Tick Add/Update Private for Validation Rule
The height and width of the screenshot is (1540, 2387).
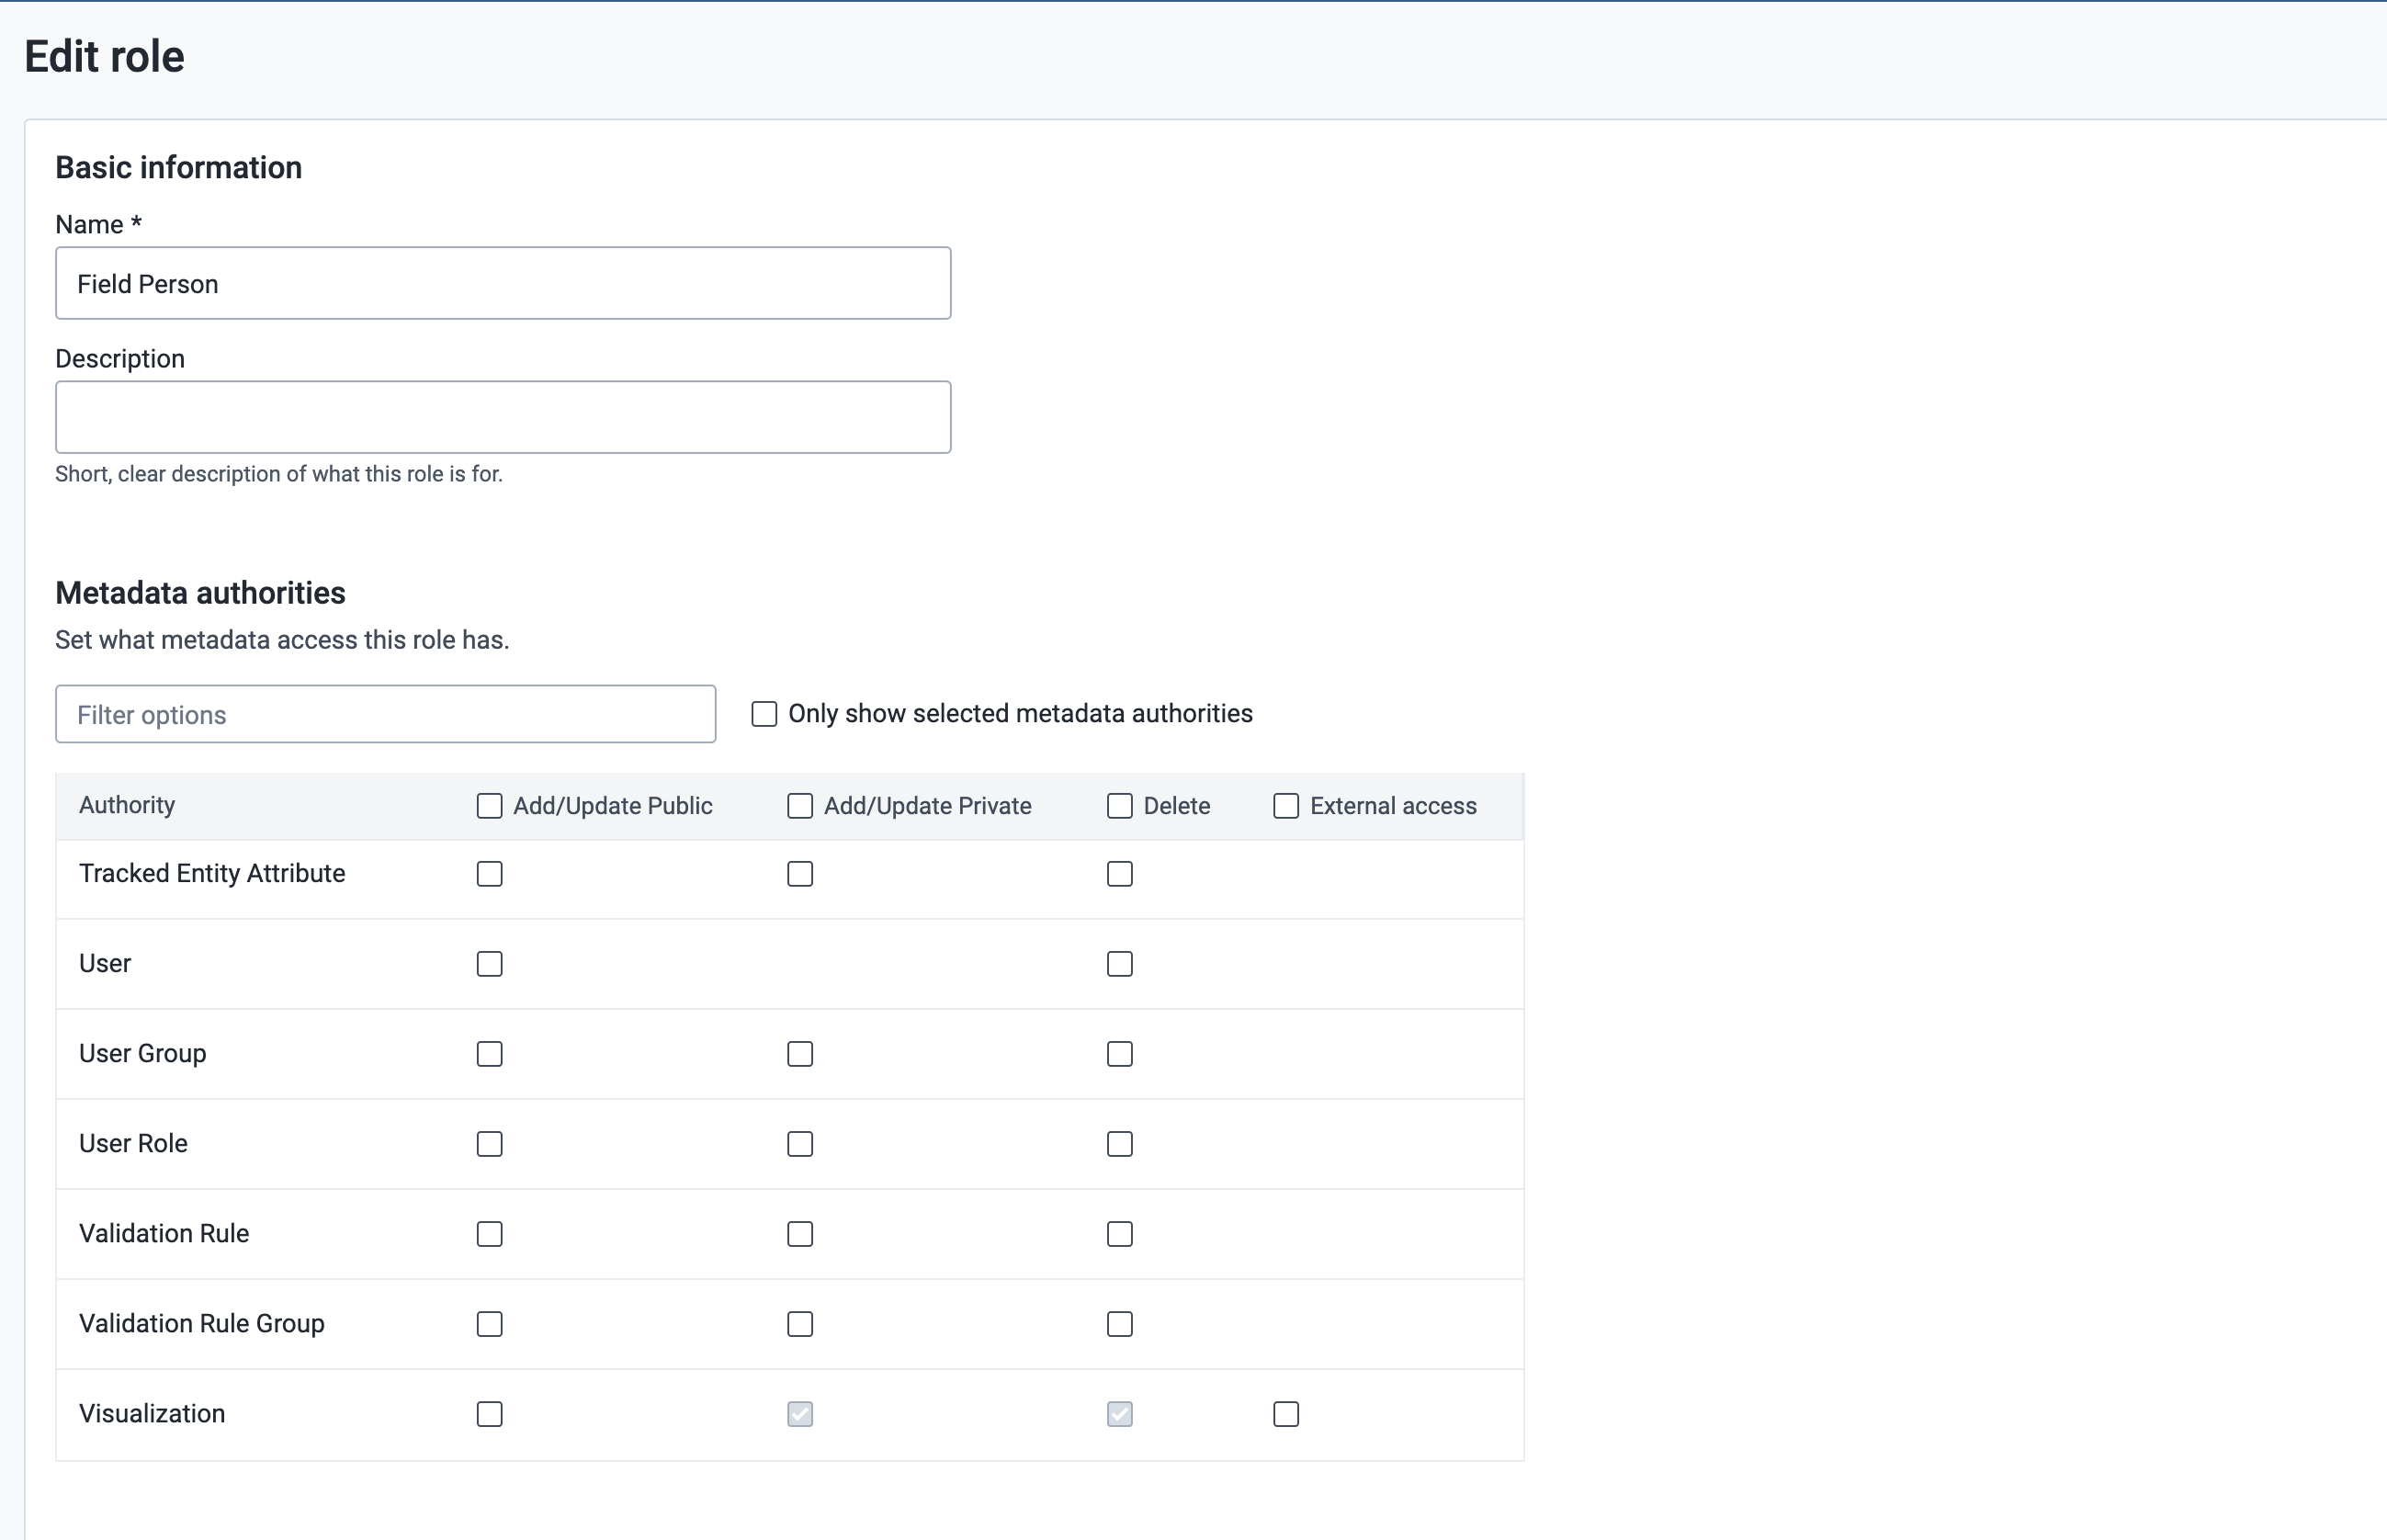click(x=800, y=1234)
